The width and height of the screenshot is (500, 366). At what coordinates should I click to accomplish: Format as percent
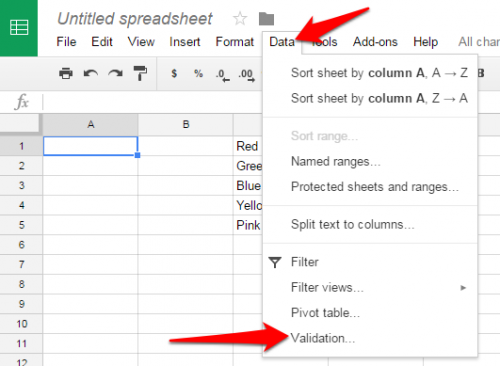[x=198, y=73]
